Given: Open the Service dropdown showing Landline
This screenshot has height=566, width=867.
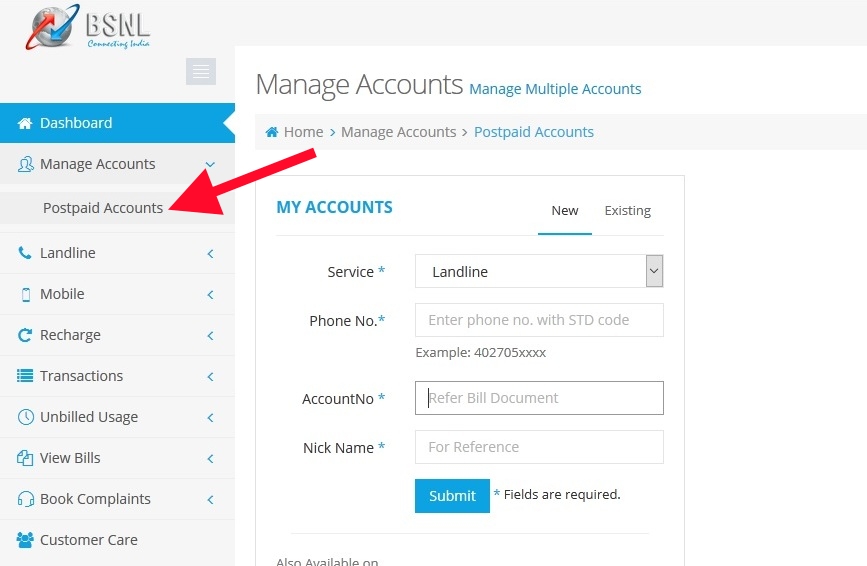Looking at the screenshot, I should pos(539,271).
